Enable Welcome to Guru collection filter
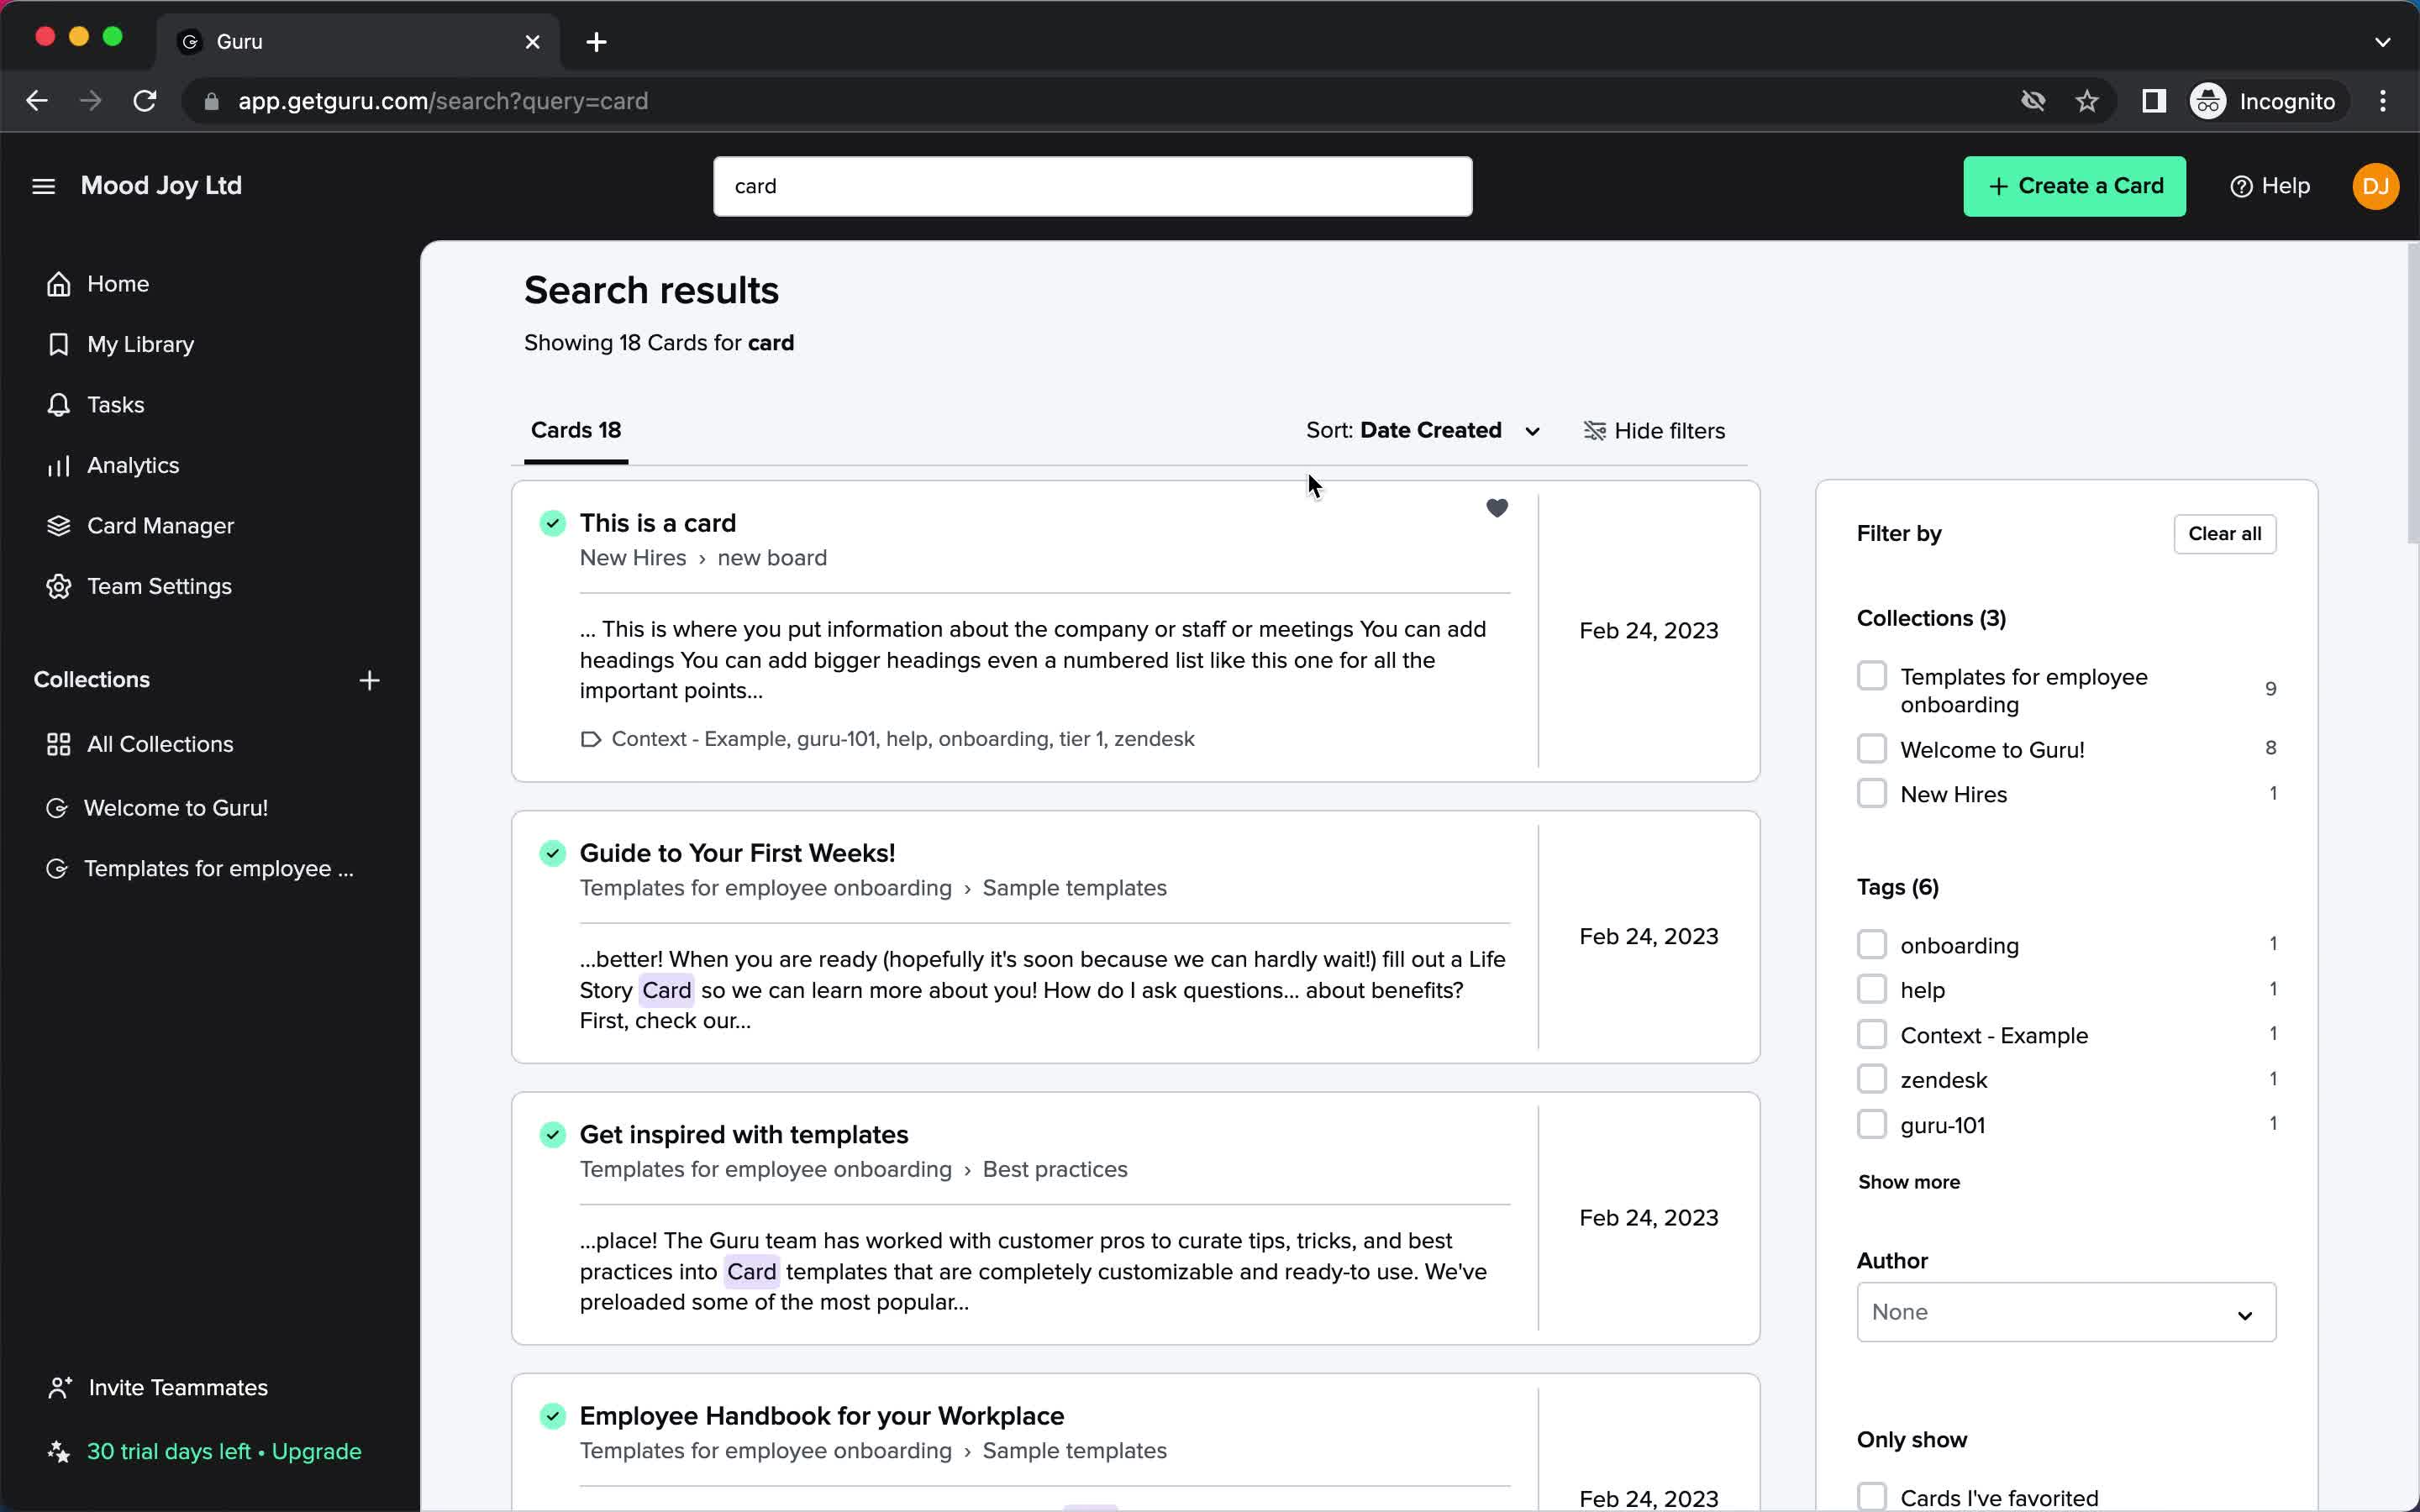The image size is (2420, 1512). point(1873,748)
